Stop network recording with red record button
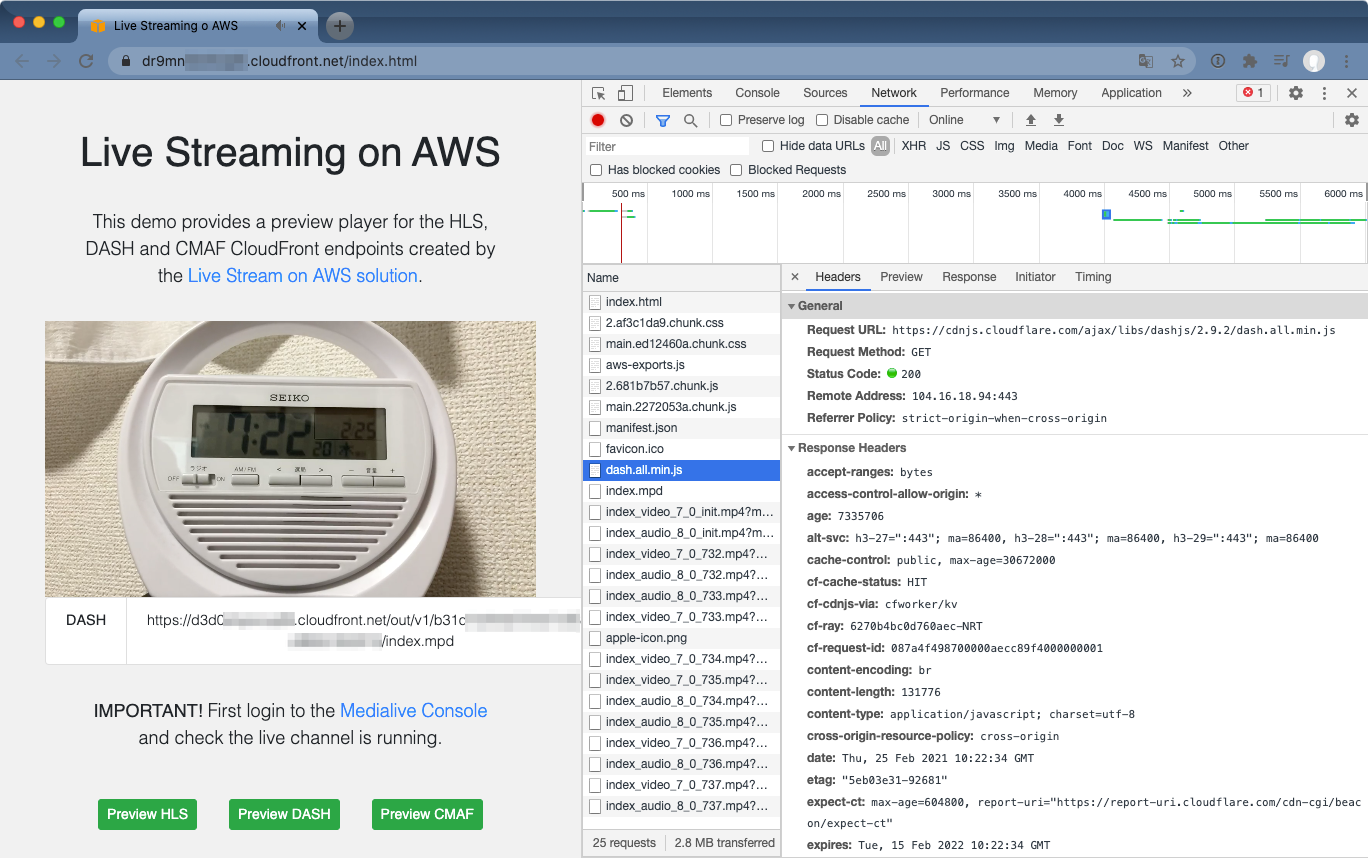Image resolution: width=1368 pixels, height=858 pixels. coord(597,120)
